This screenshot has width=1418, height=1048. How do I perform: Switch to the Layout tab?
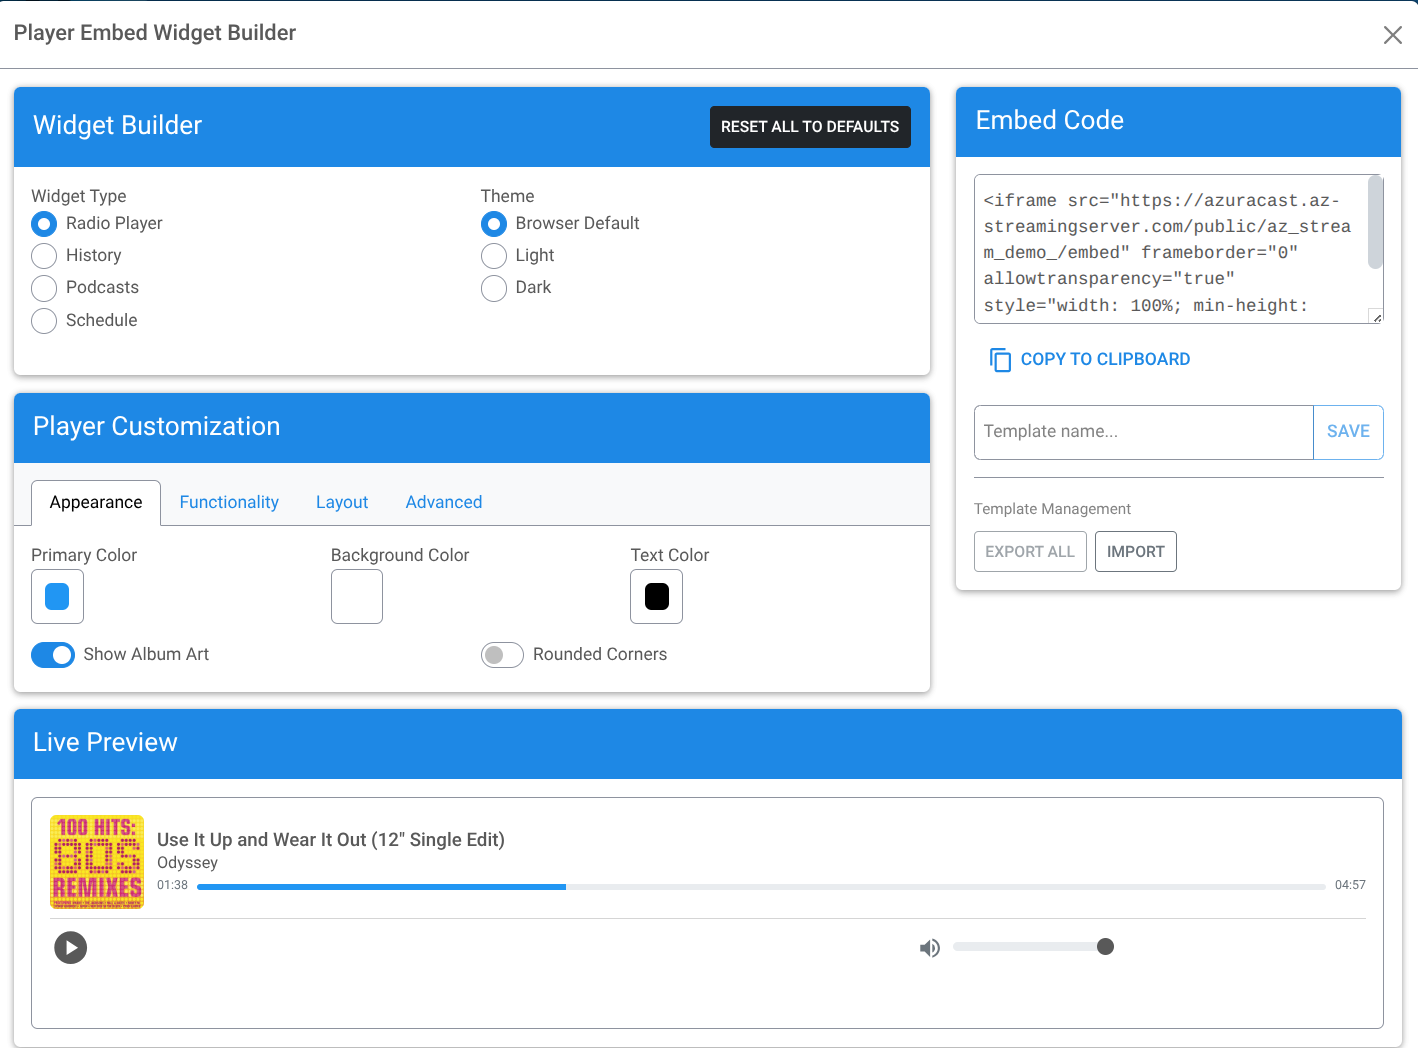(342, 502)
